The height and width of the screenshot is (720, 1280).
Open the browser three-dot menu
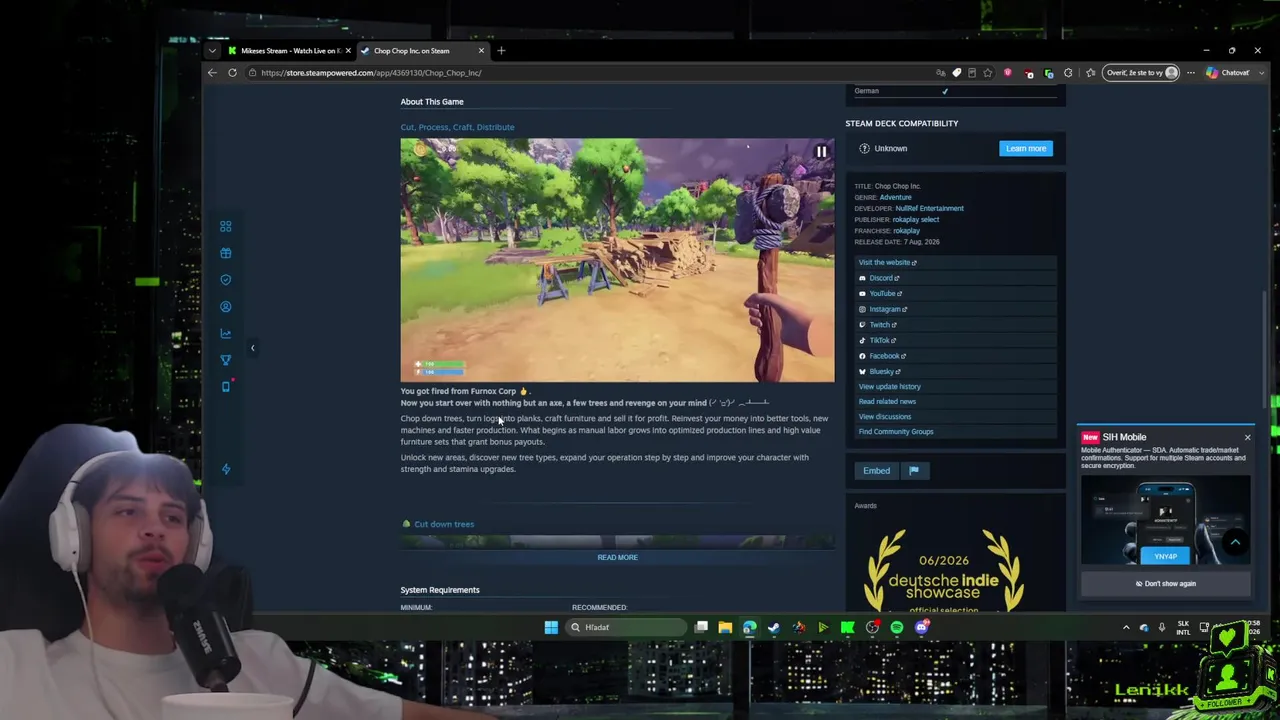[1190, 73]
